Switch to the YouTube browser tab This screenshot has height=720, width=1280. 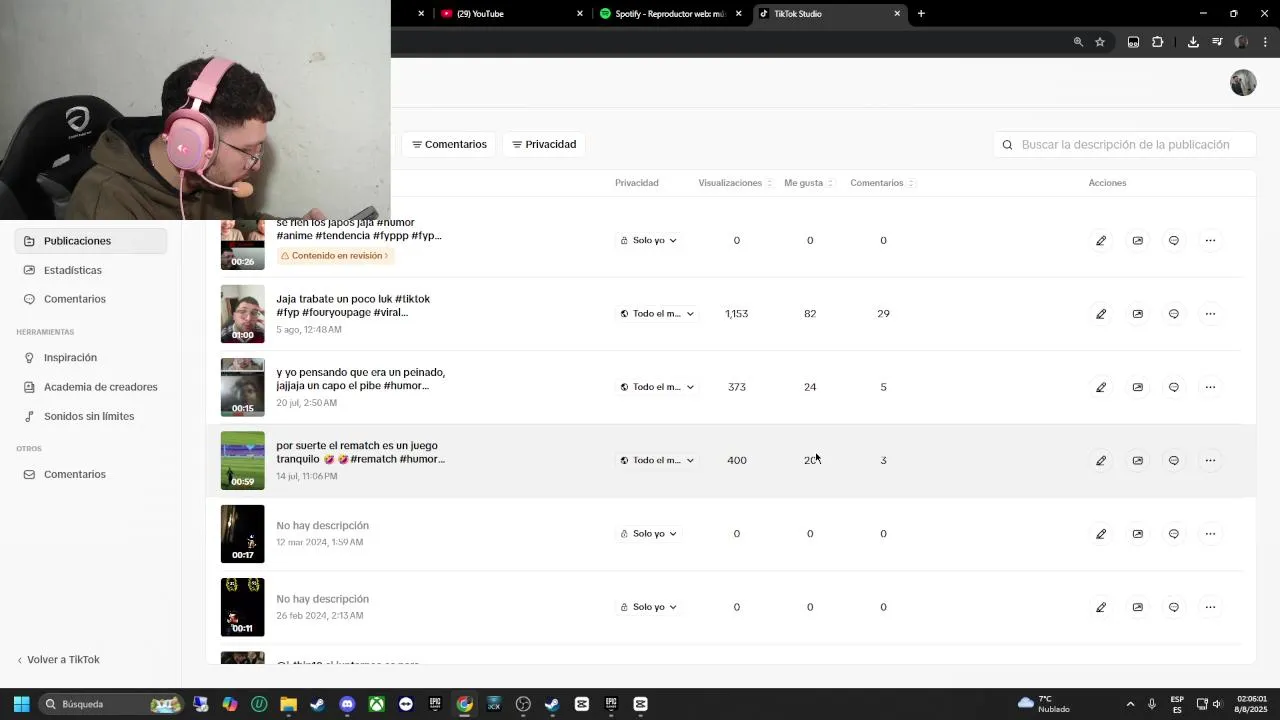click(x=510, y=14)
